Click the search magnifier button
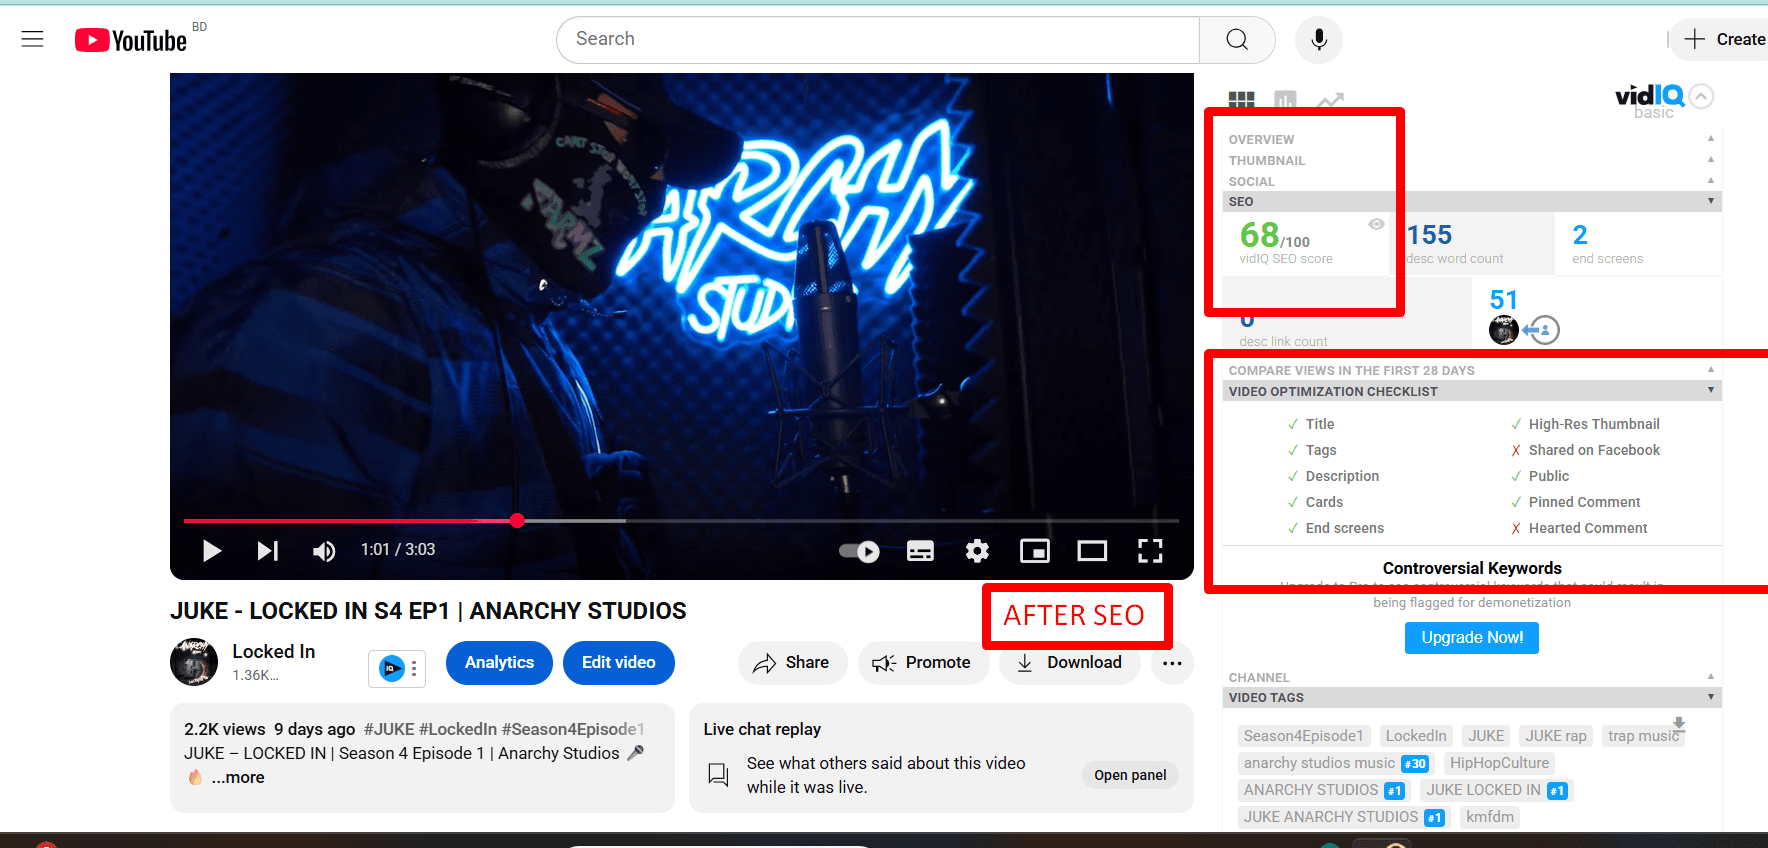The width and height of the screenshot is (1768, 848). coord(1237,39)
